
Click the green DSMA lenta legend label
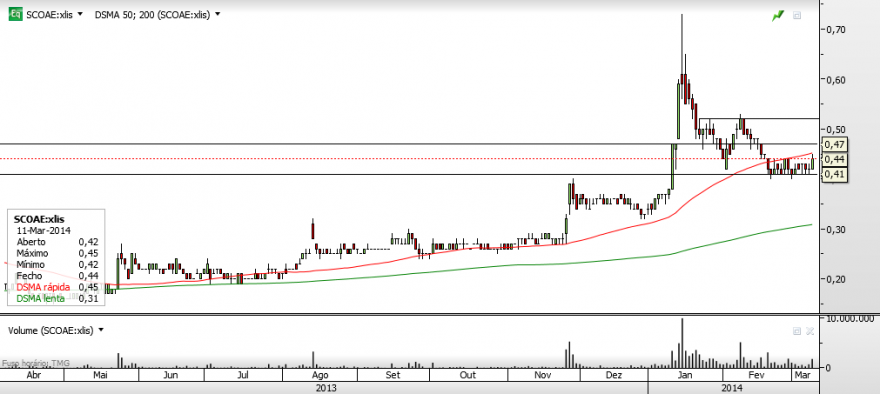coord(40,299)
